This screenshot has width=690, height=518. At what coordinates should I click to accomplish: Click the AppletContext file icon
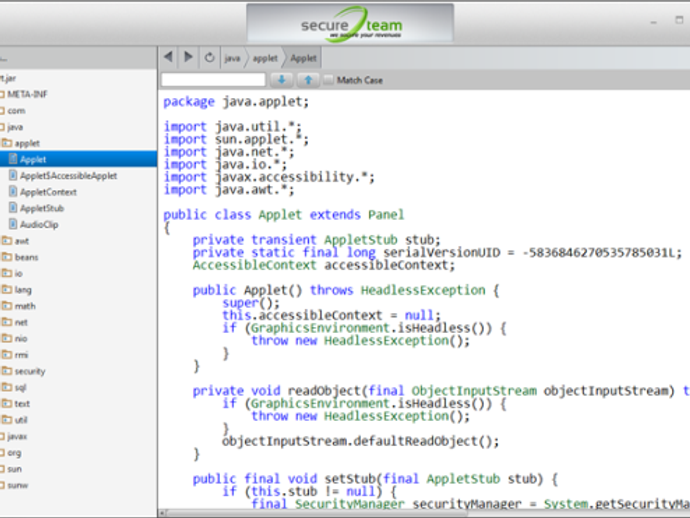(x=13, y=191)
